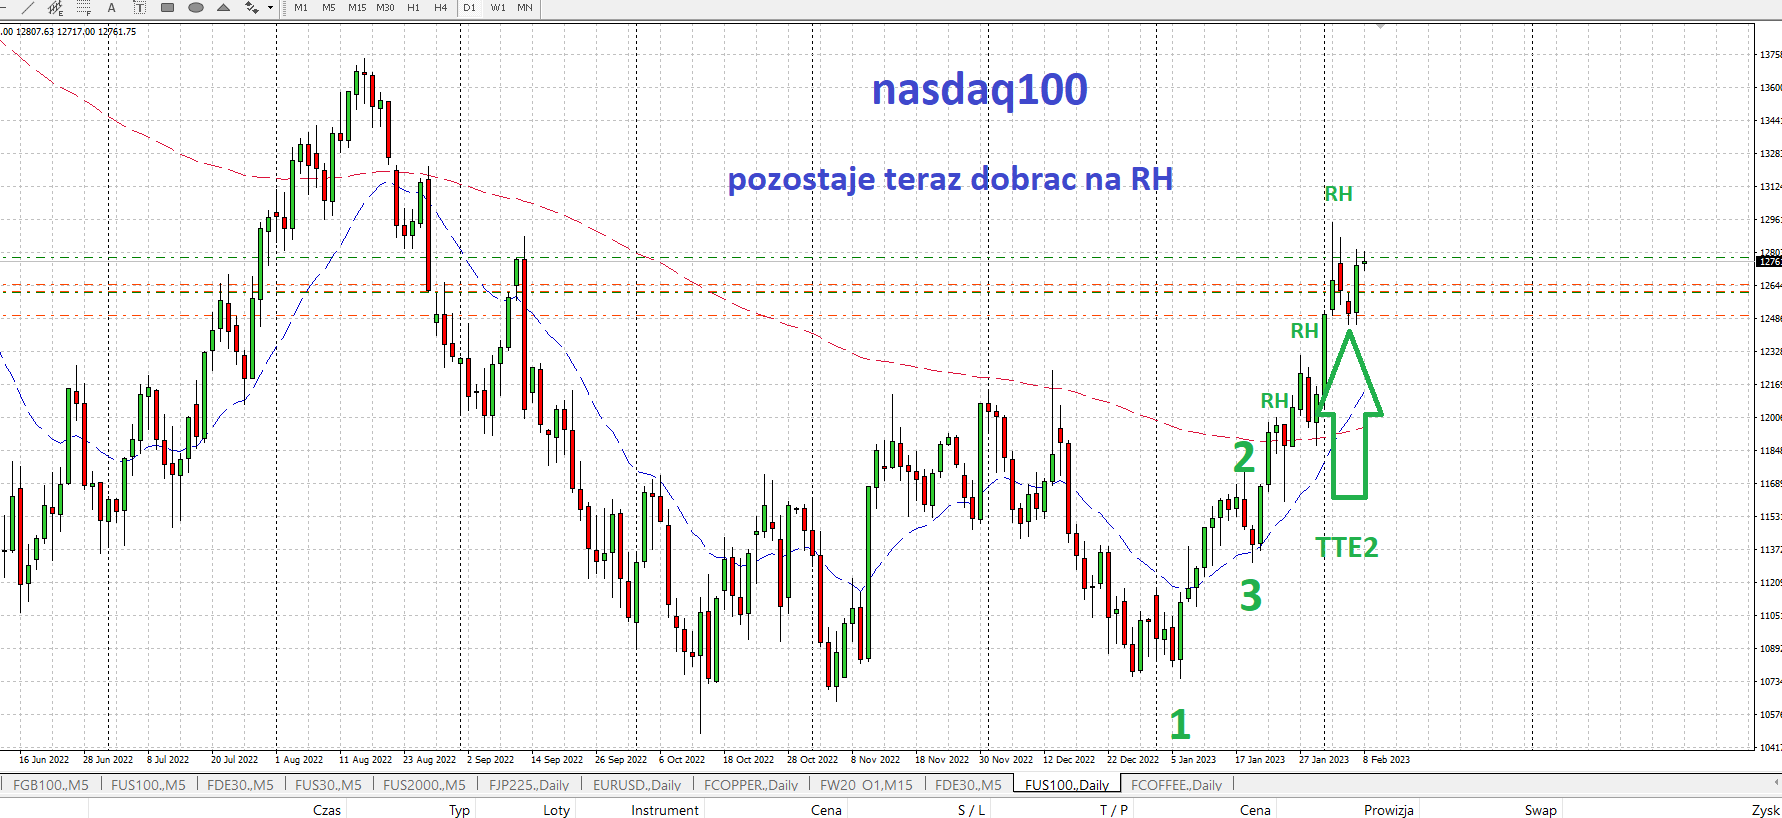Open the FDE30.,M5 tab right of FW20

(x=968, y=785)
